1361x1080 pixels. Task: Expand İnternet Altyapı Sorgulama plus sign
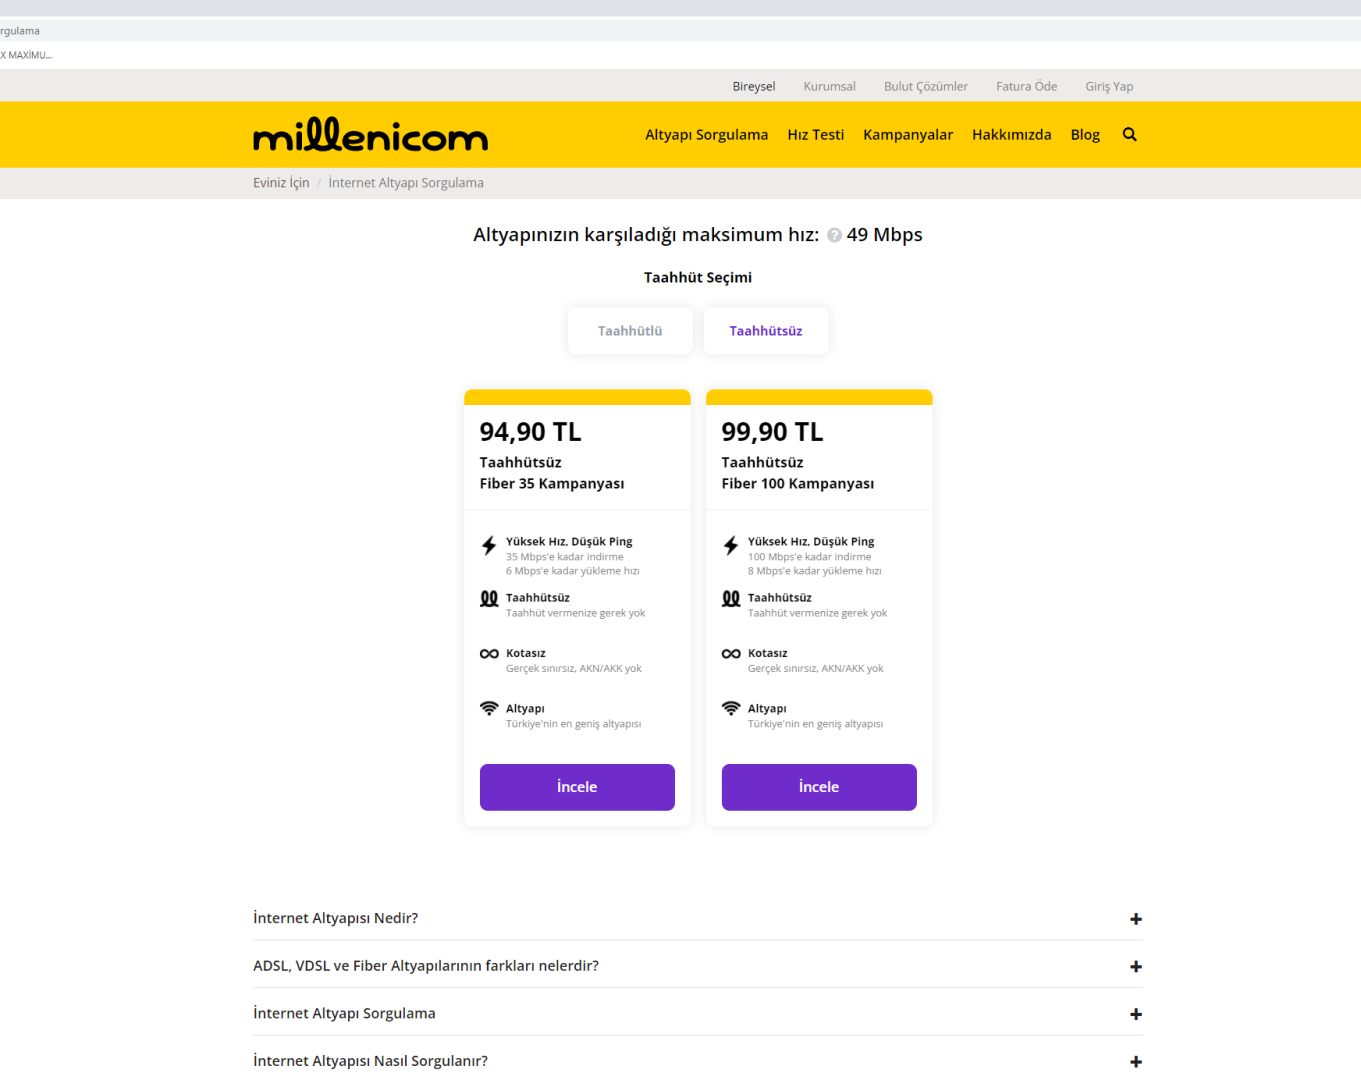[x=1136, y=1014]
